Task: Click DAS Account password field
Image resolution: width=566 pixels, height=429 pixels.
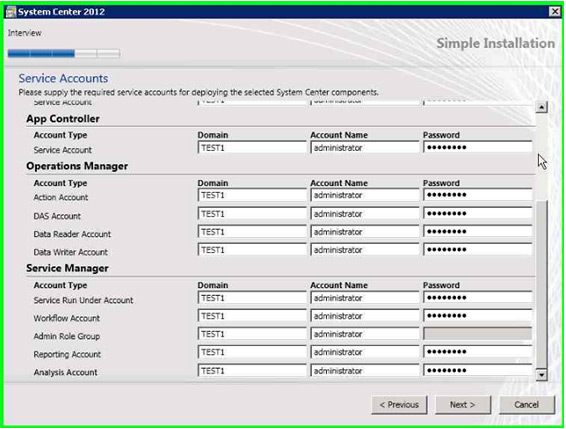Action: pos(478,213)
